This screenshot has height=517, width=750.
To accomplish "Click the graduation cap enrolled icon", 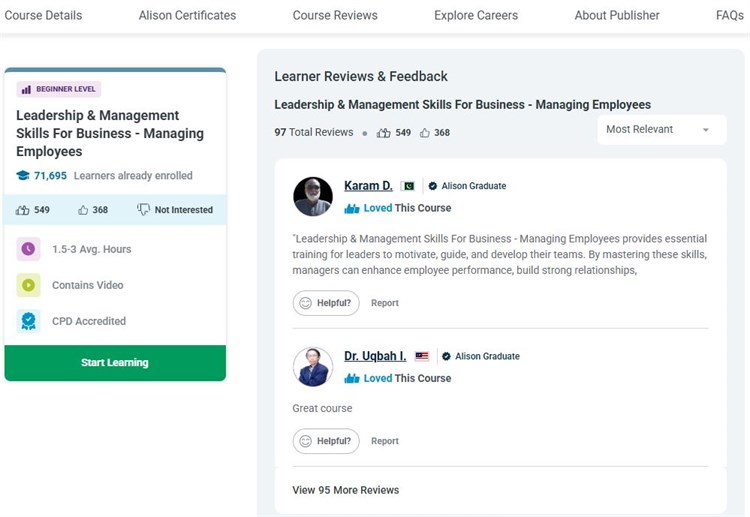I will click(x=22, y=176).
